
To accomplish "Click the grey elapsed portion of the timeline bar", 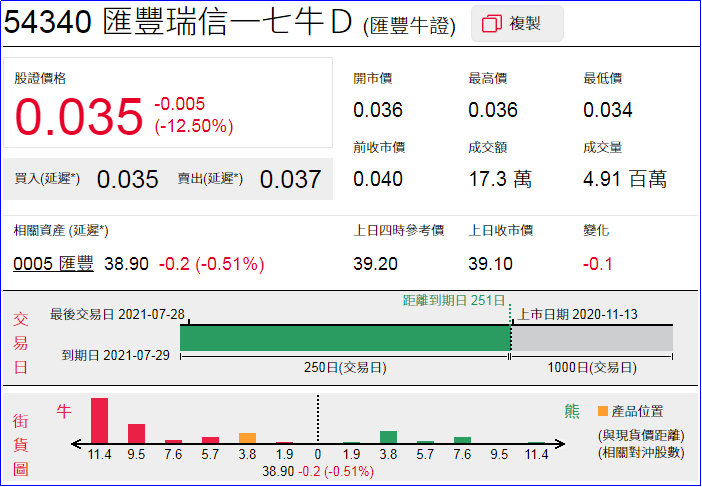I will [x=592, y=338].
